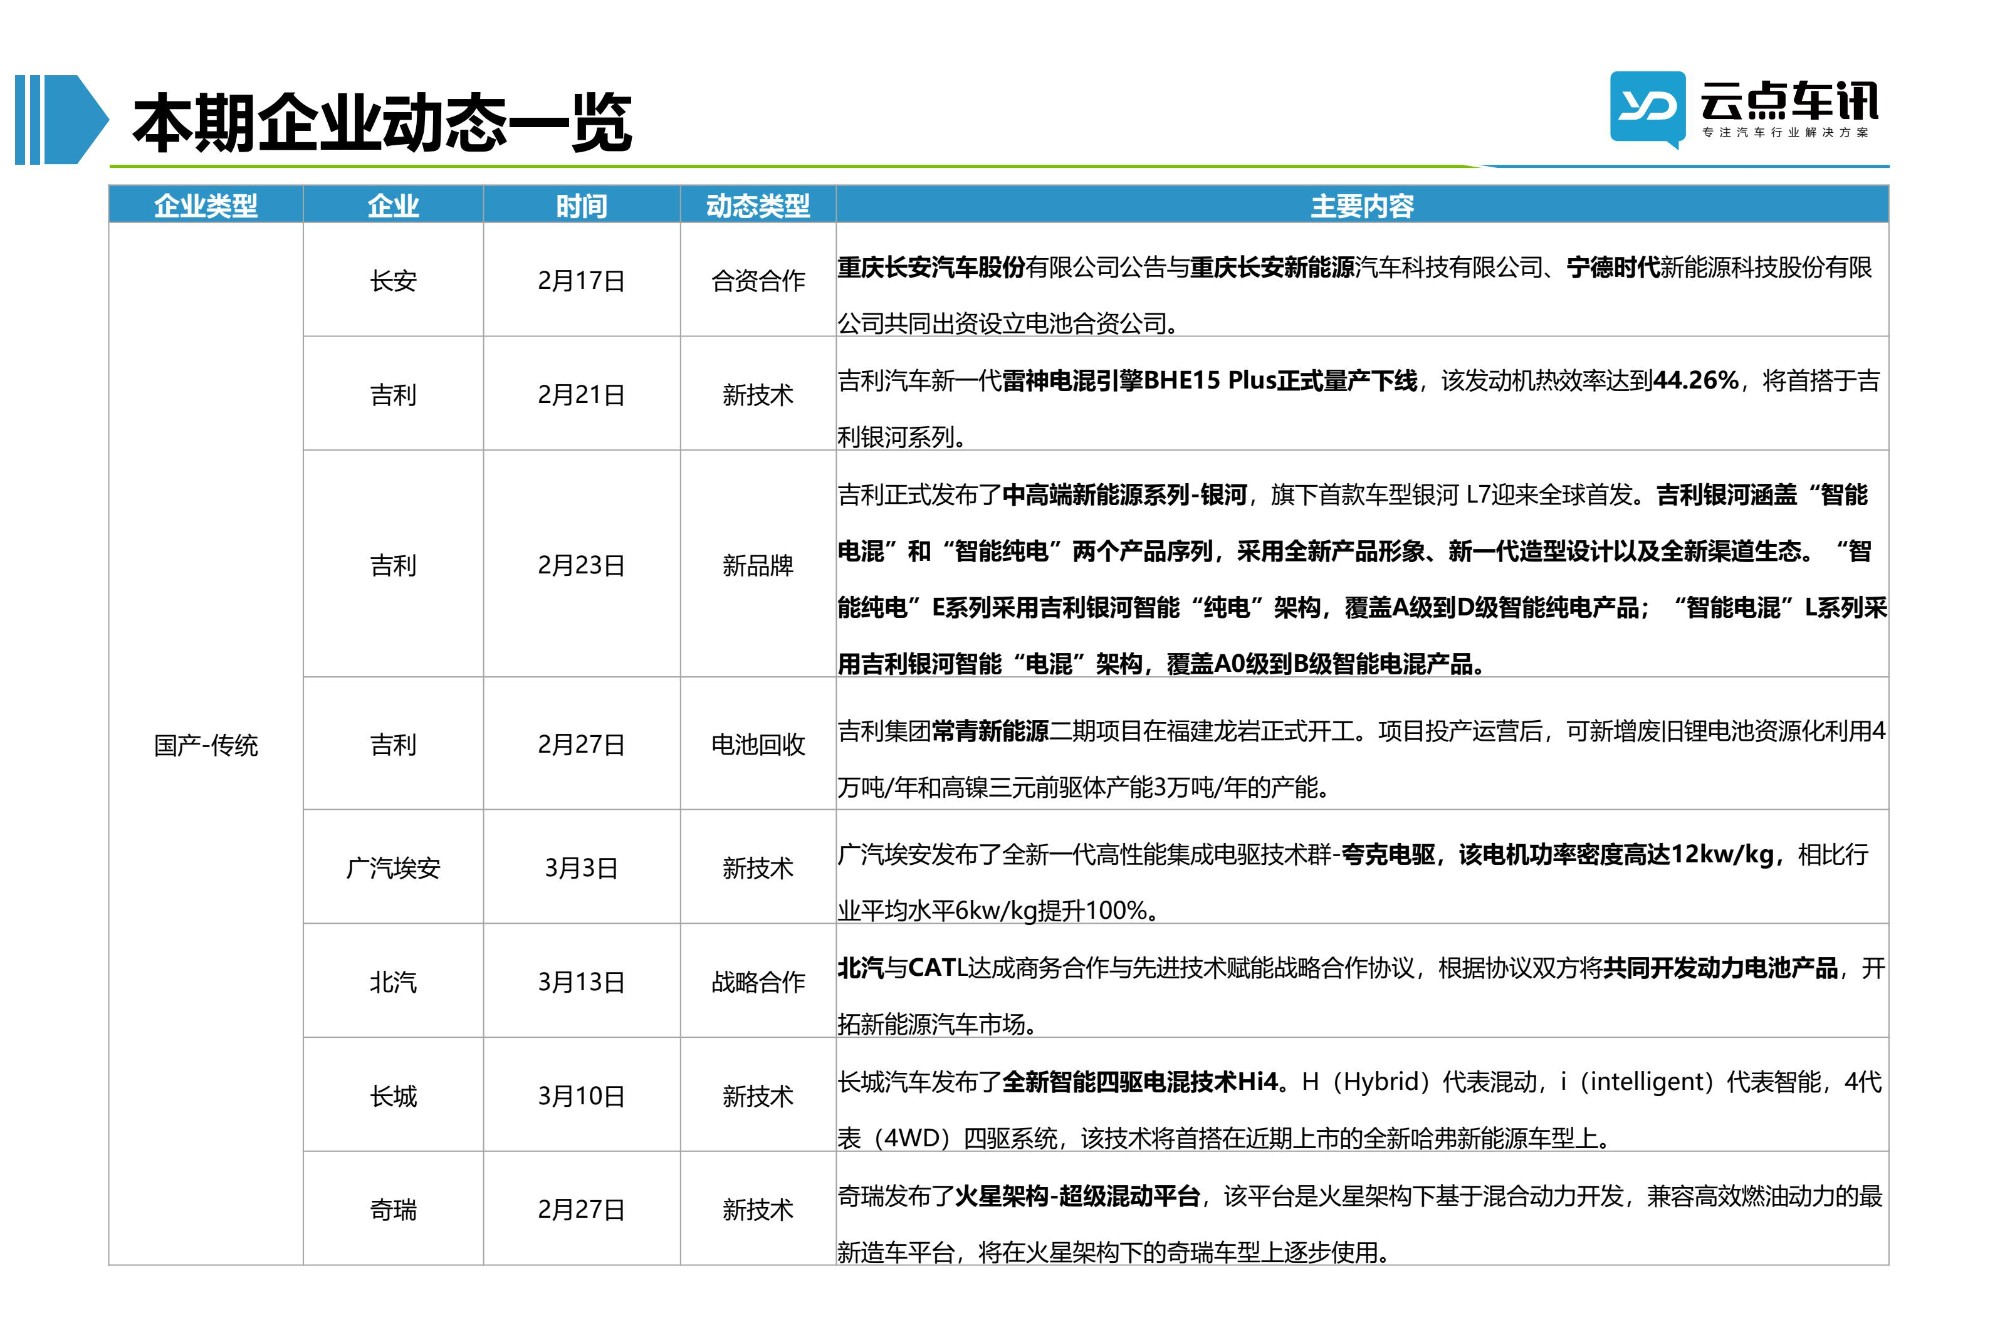Image resolution: width=2000 pixels, height=1333 pixels.
Task: Click the "战略合作" type cell
Action: (758, 982)
